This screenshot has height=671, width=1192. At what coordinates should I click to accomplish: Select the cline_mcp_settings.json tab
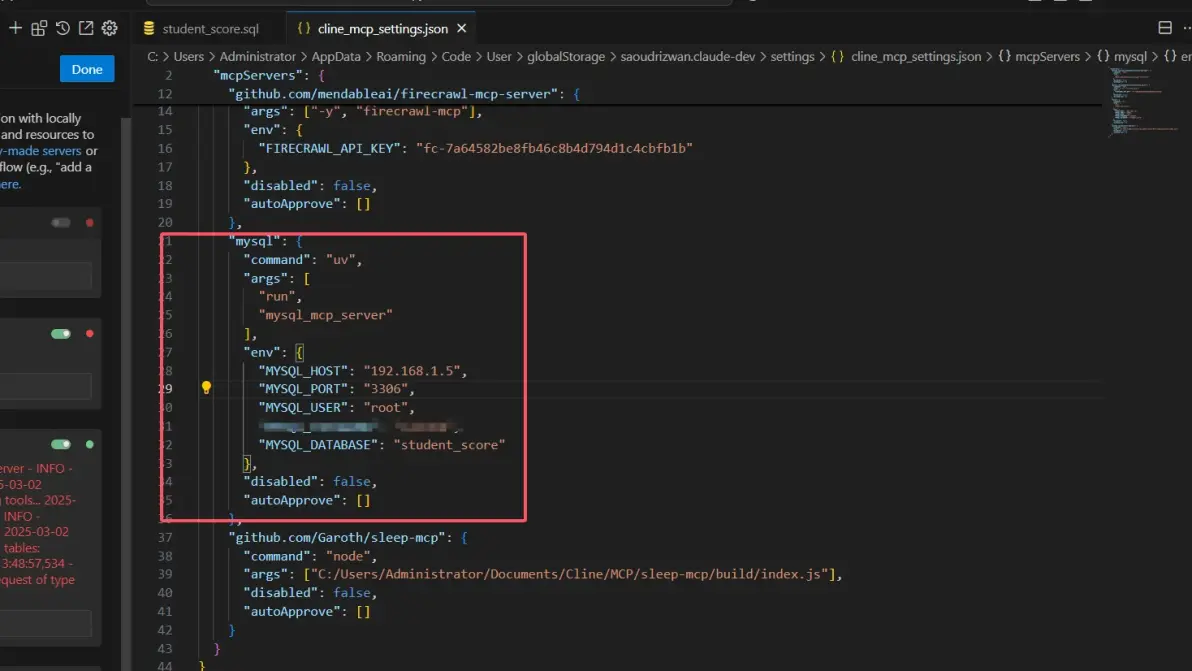click(x=382, y=29)
